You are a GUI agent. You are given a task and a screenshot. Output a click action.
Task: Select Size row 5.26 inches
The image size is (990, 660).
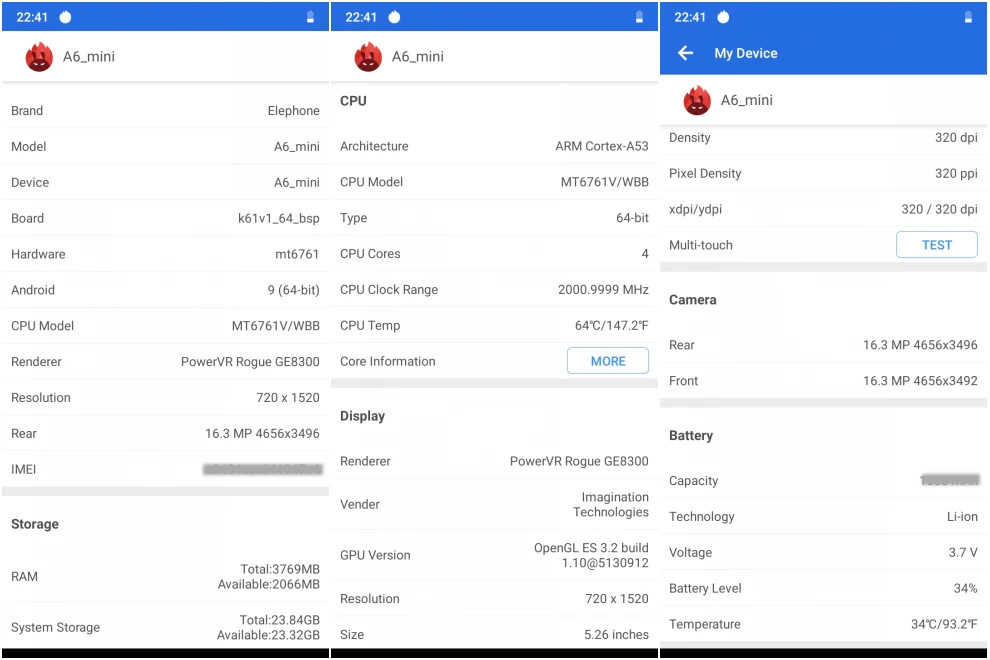coord(494,634)
